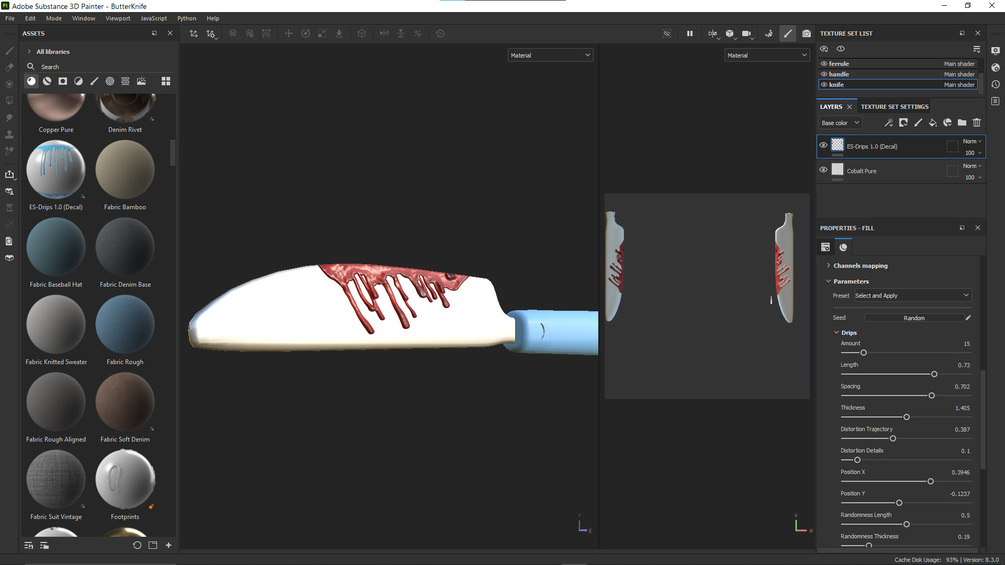This screenshot has height=565, width=1005.
Task: Click the Thickness slider handle
Action: pyautogui.click(x=906, y=417)
